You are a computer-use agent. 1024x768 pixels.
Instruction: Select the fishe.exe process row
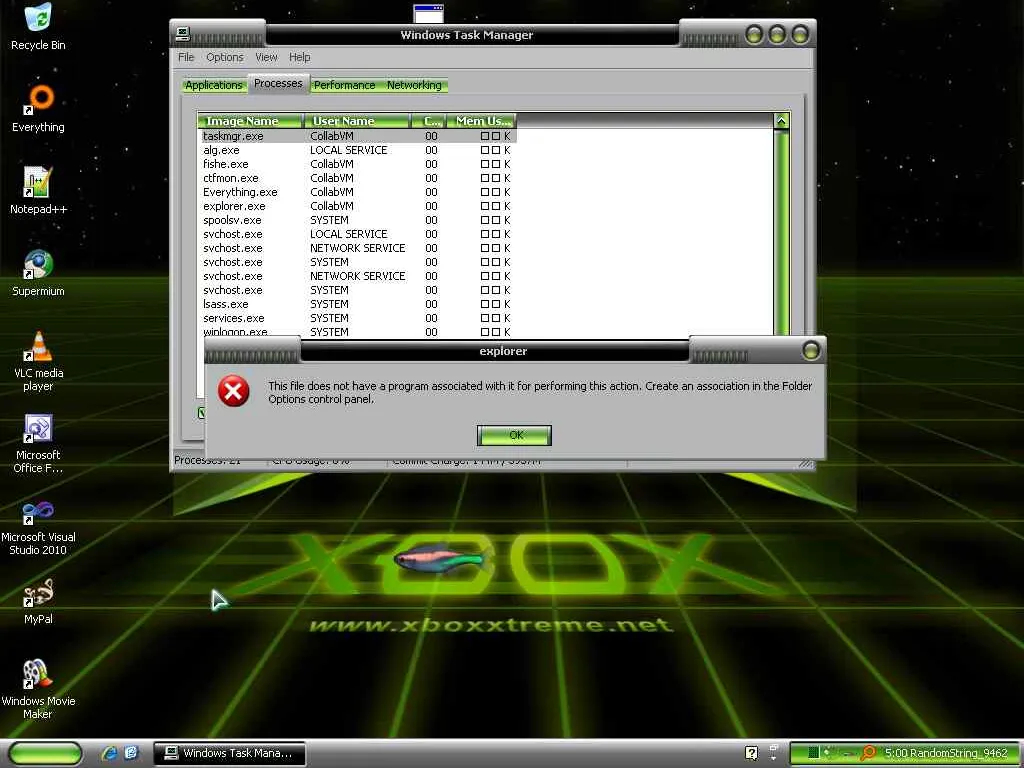click(358, 164)
